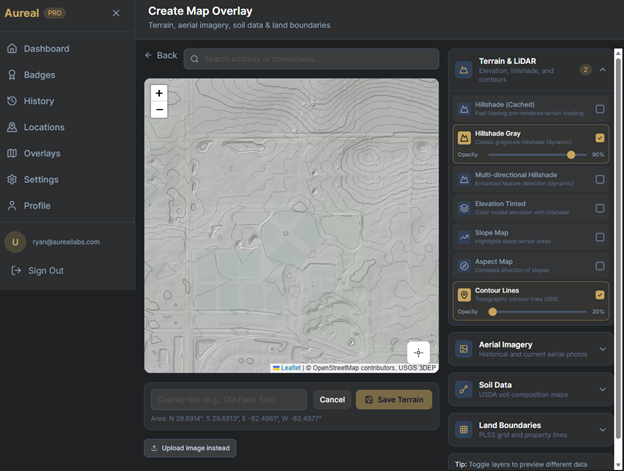
Task: Expand the Soil Data section
Action: coord(603,389)
